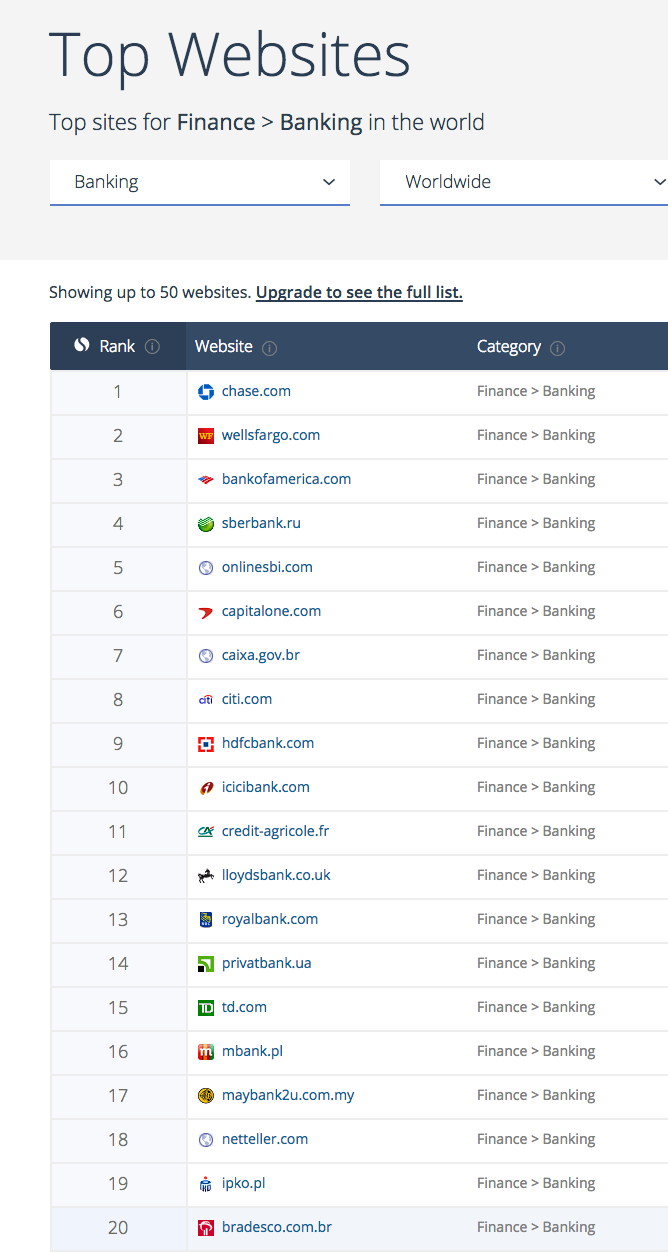Screen dimensions: 668x1252
Task: Click the maybank2u.com.my favicon icon
Action: point(206,1096)
